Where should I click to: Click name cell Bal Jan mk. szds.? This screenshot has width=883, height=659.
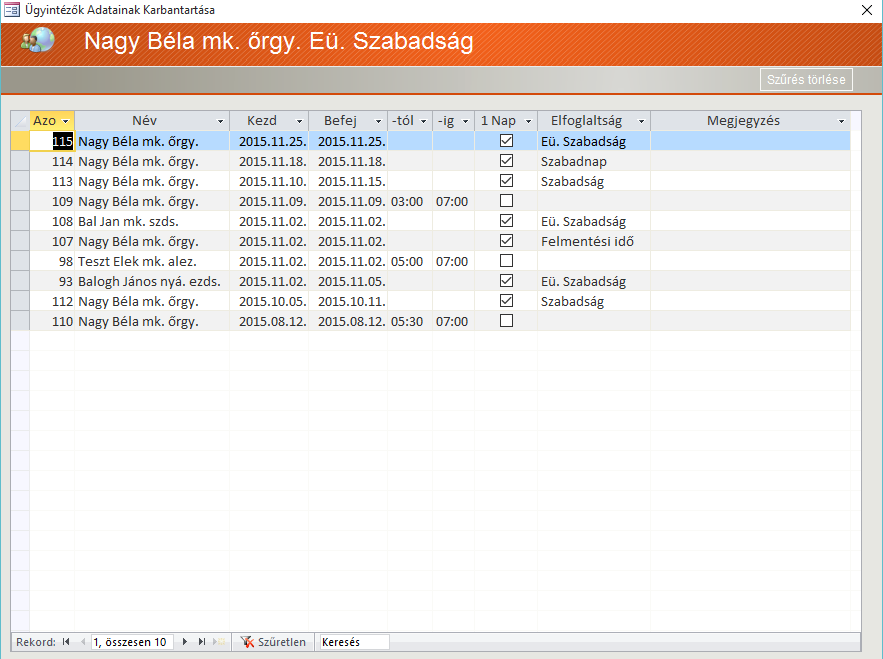[x=151, y=221]
